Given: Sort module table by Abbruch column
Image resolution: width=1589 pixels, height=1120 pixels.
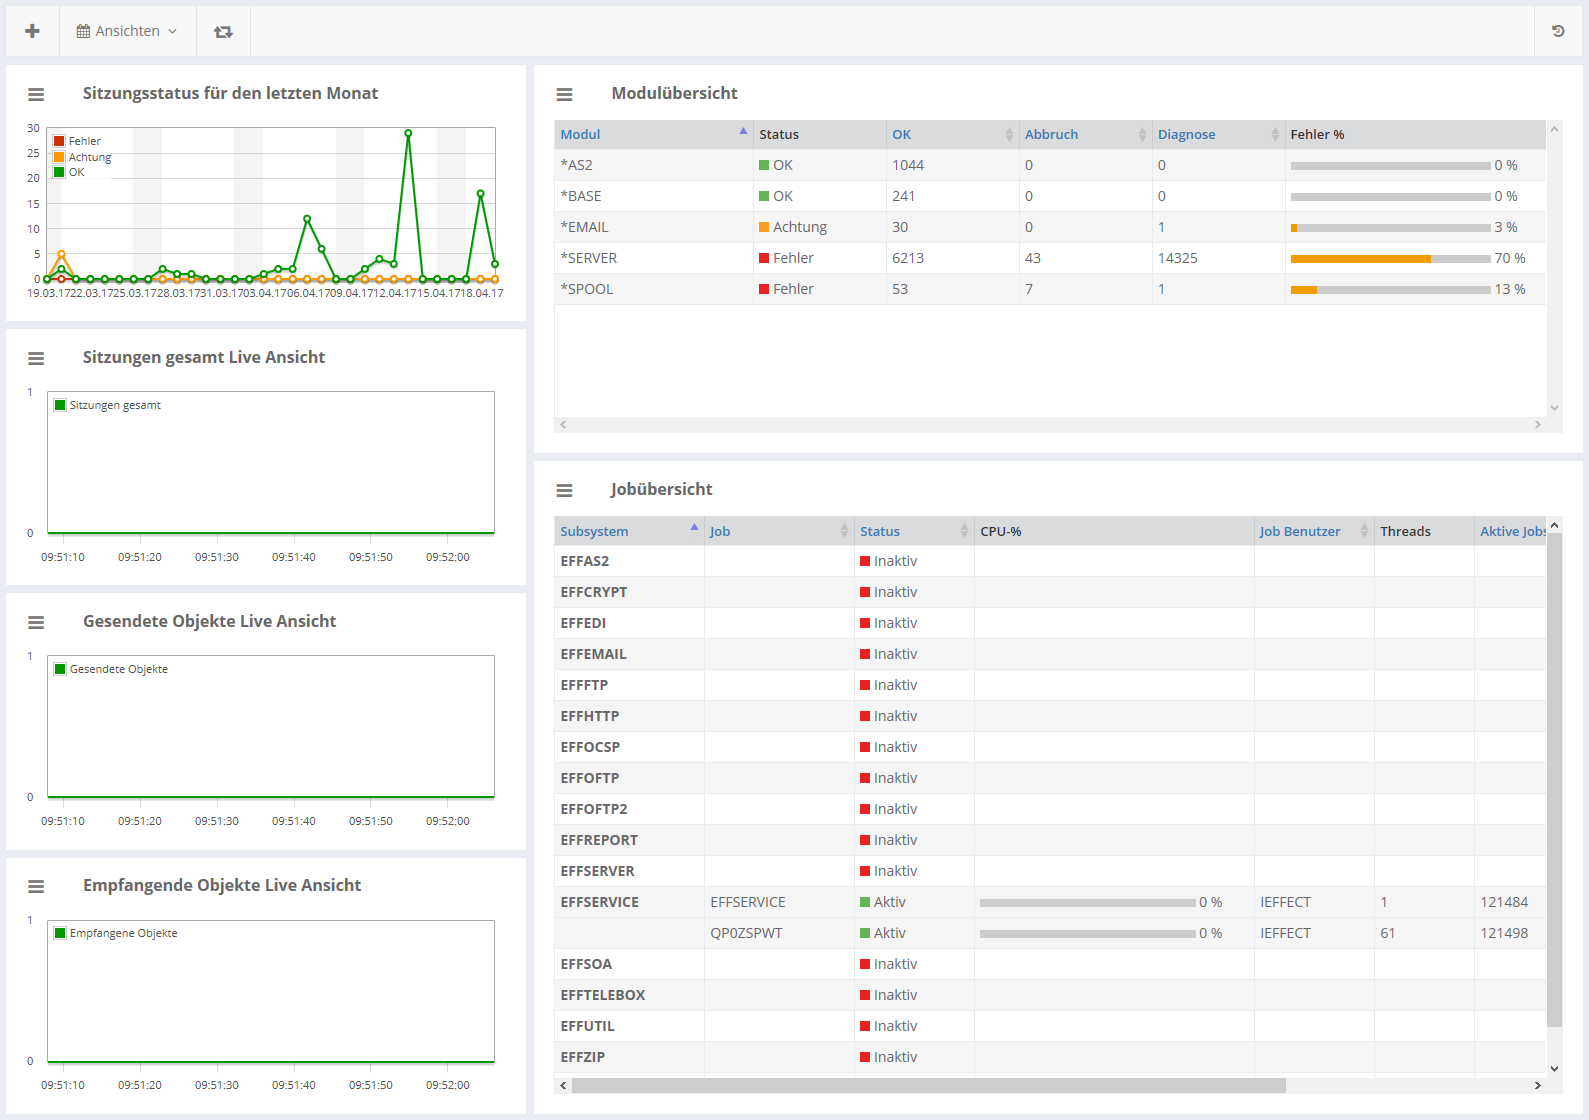Looking at the screenshot, I should [1052, 134].
